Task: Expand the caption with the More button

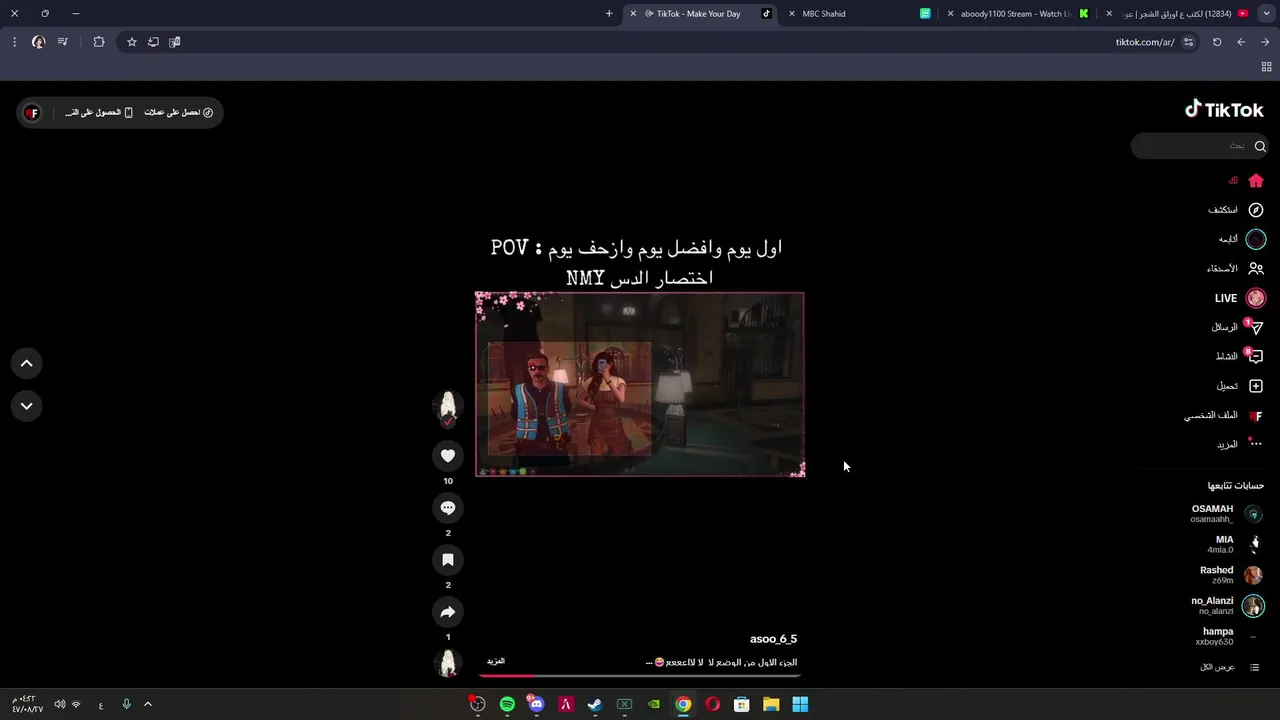Action: point(496,661)
